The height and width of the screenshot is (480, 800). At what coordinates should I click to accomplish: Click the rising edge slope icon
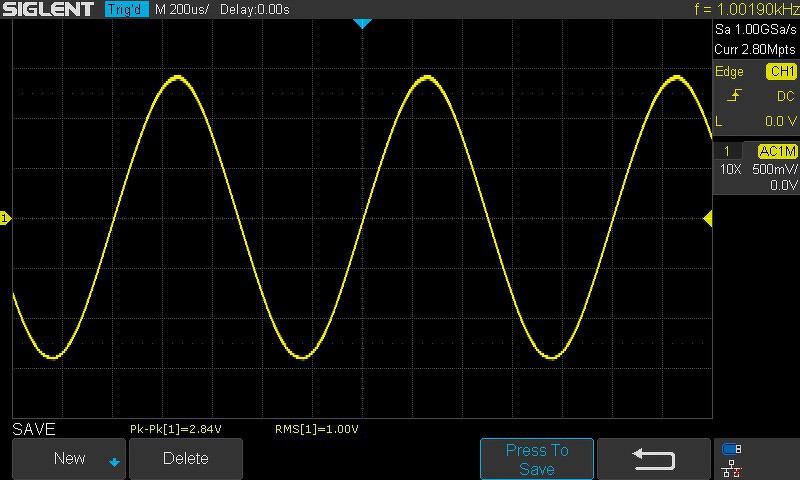click(x=734, y=95)
